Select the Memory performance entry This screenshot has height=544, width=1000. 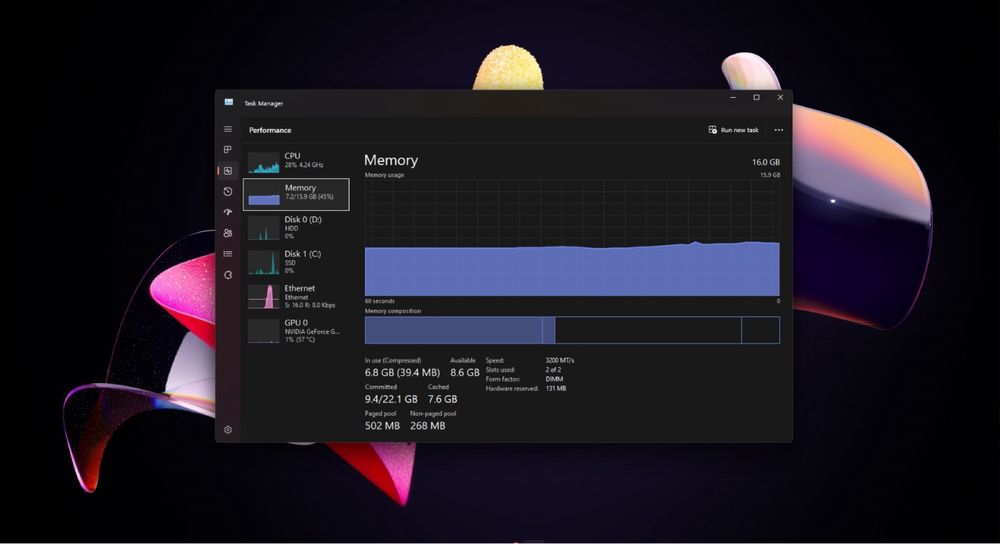(x=296, y=194)
